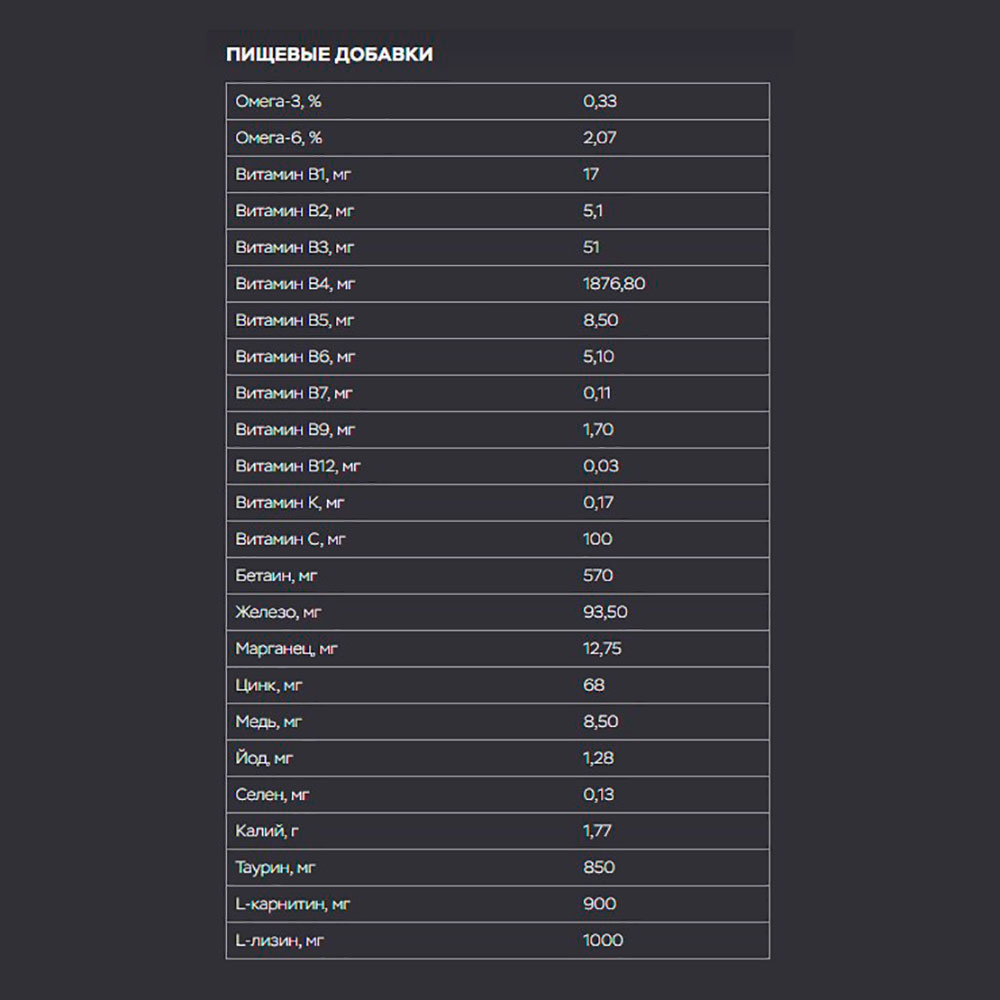Select the Железо value 93,50
The width and height of the screenshot is (1000, 1000).
pyautogui.click(x=605, y=612)
